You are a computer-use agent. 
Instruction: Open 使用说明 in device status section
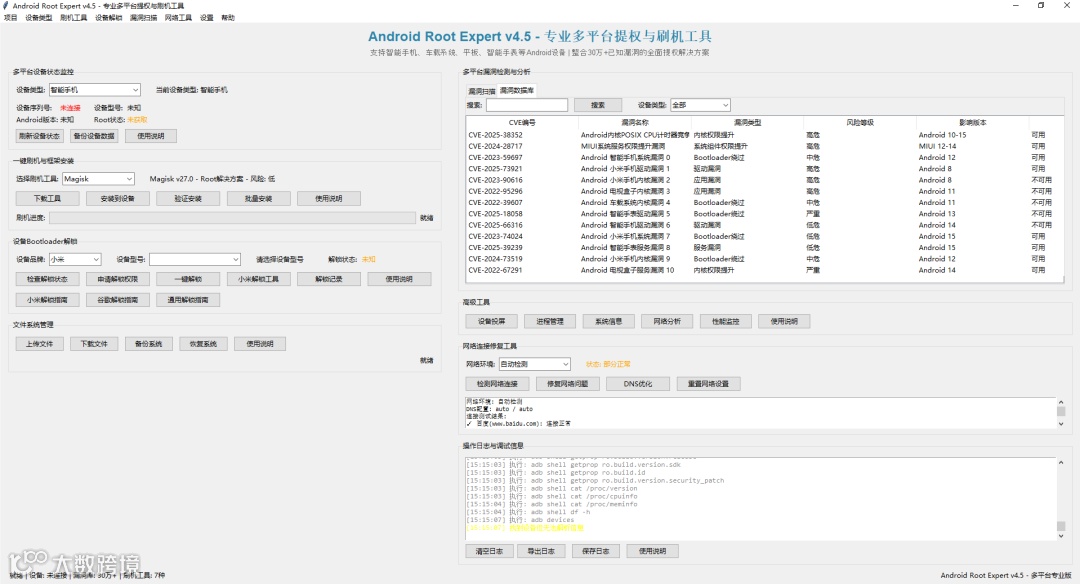(x=151, y=136)
